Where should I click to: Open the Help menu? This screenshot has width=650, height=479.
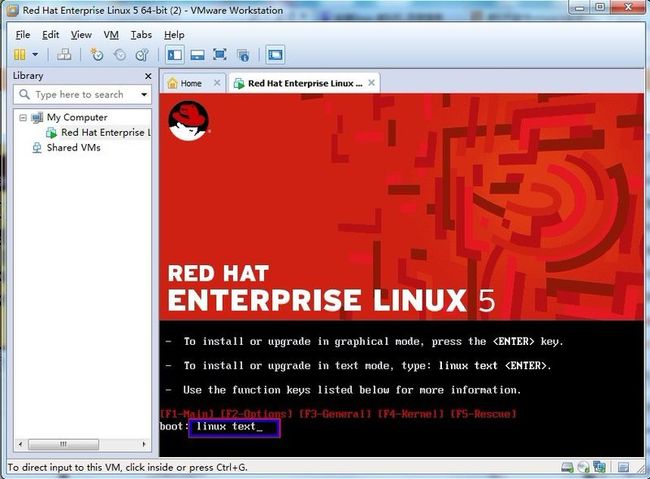[174, 35]
